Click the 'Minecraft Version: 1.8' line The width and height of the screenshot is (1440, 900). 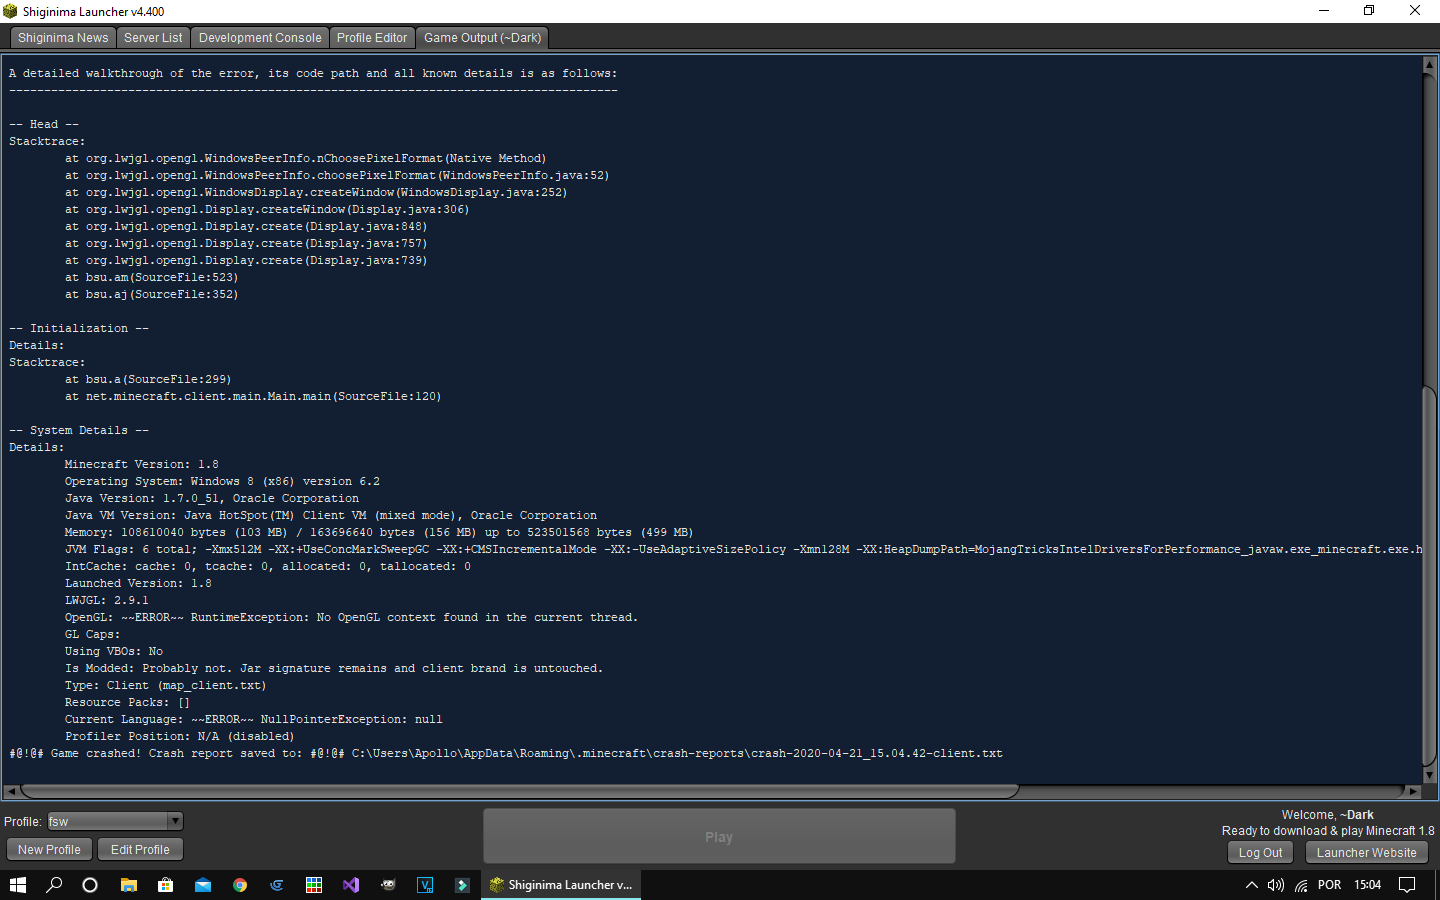[141, 464]
